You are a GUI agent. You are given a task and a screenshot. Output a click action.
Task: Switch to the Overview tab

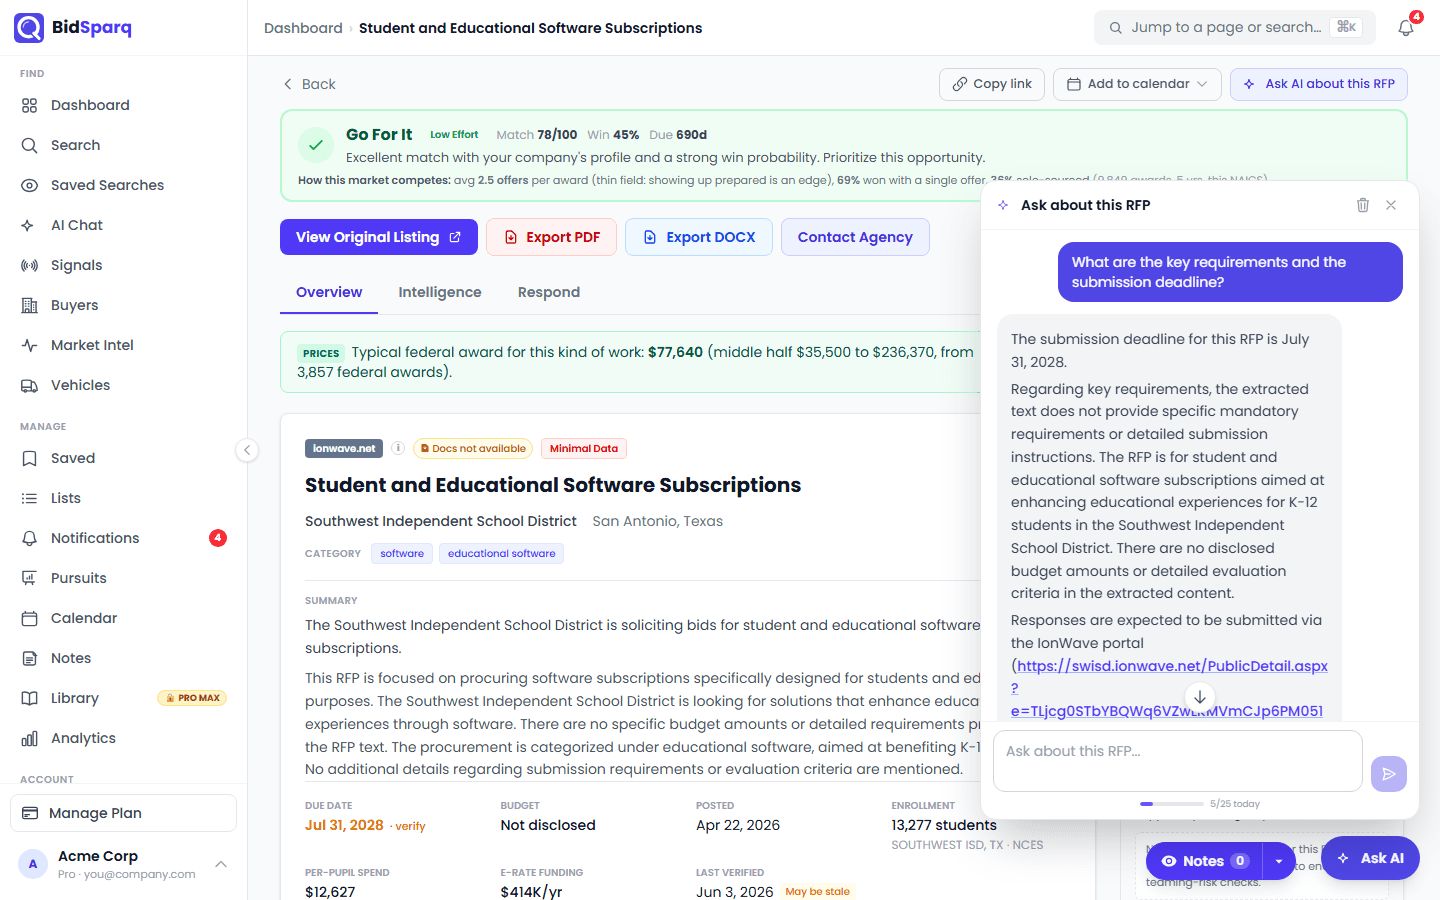329,292
